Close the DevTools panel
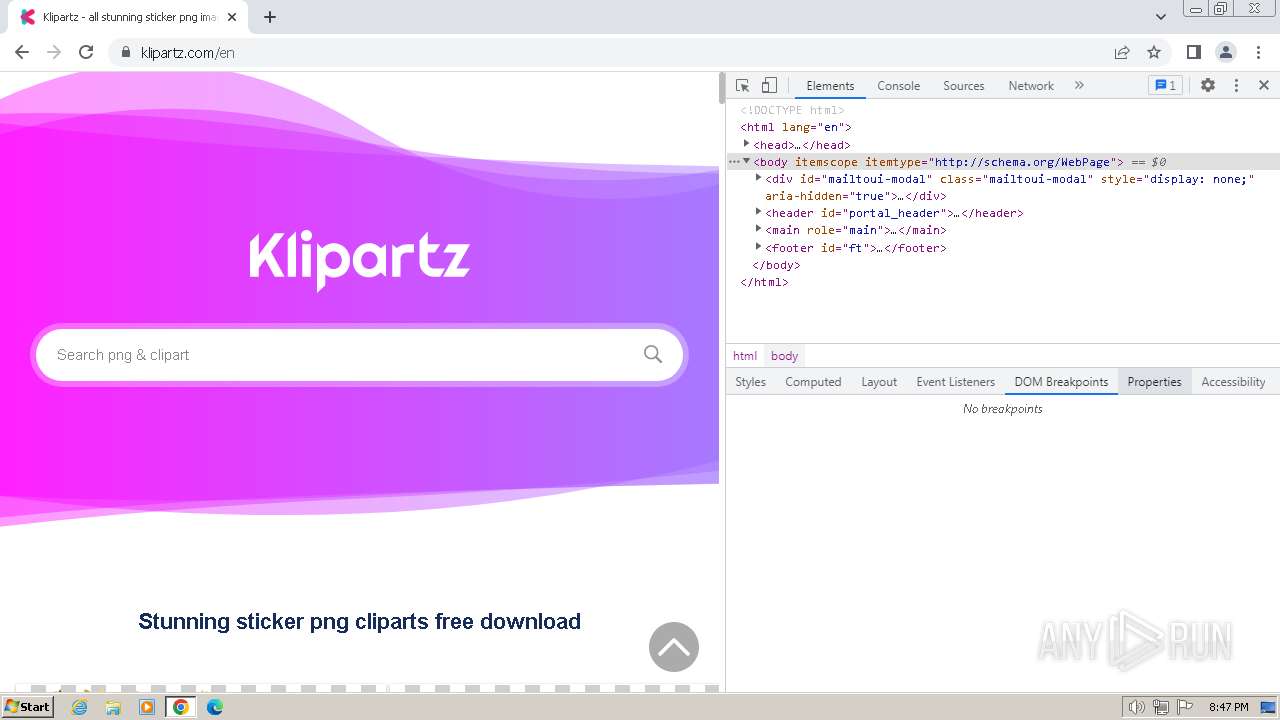 tap(1264, 86)
